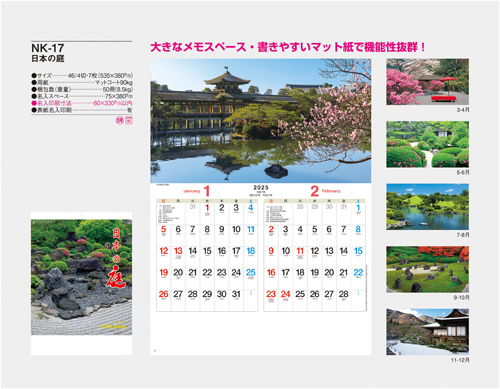The width and height of the screenshot is (500, 389).
Task: Click the black bullet beside サイズ
Action: (x=34, y=76)
